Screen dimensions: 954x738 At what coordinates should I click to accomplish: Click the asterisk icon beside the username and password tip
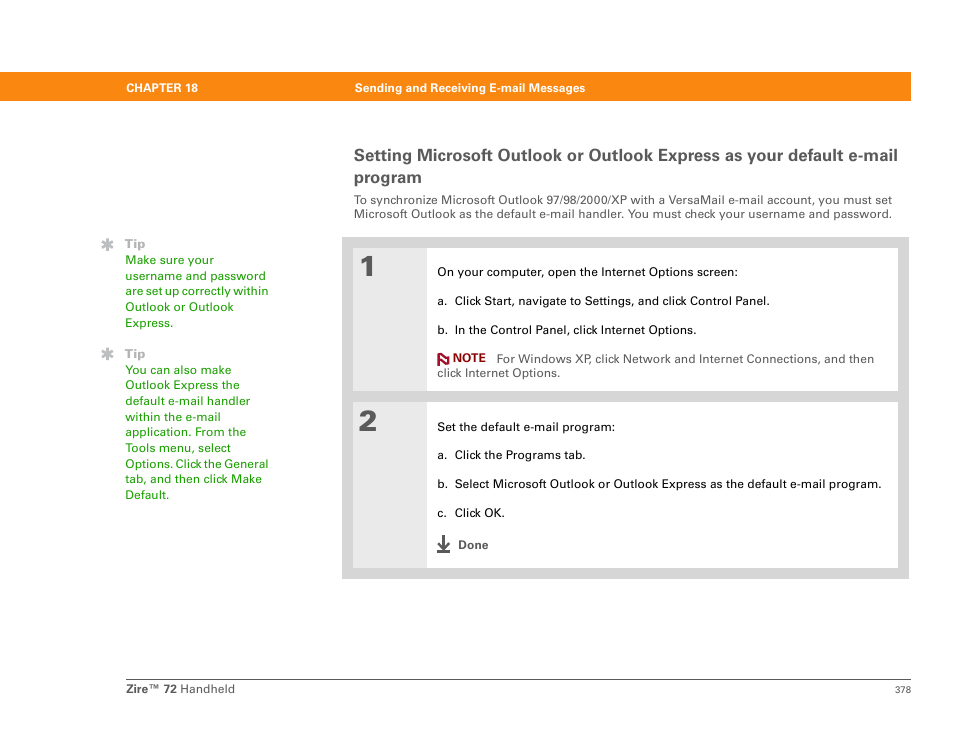[108, 245]
